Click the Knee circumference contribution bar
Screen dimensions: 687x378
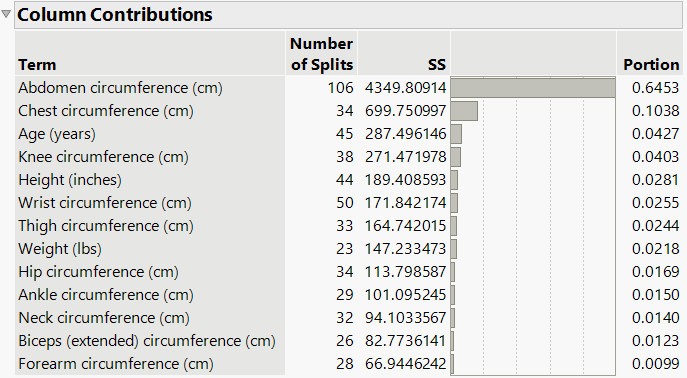(x=456, y=157)
